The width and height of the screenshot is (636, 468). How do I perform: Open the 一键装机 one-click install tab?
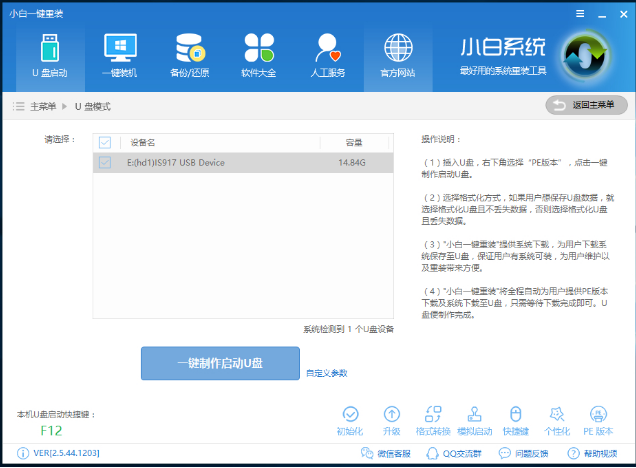point(119,55)
